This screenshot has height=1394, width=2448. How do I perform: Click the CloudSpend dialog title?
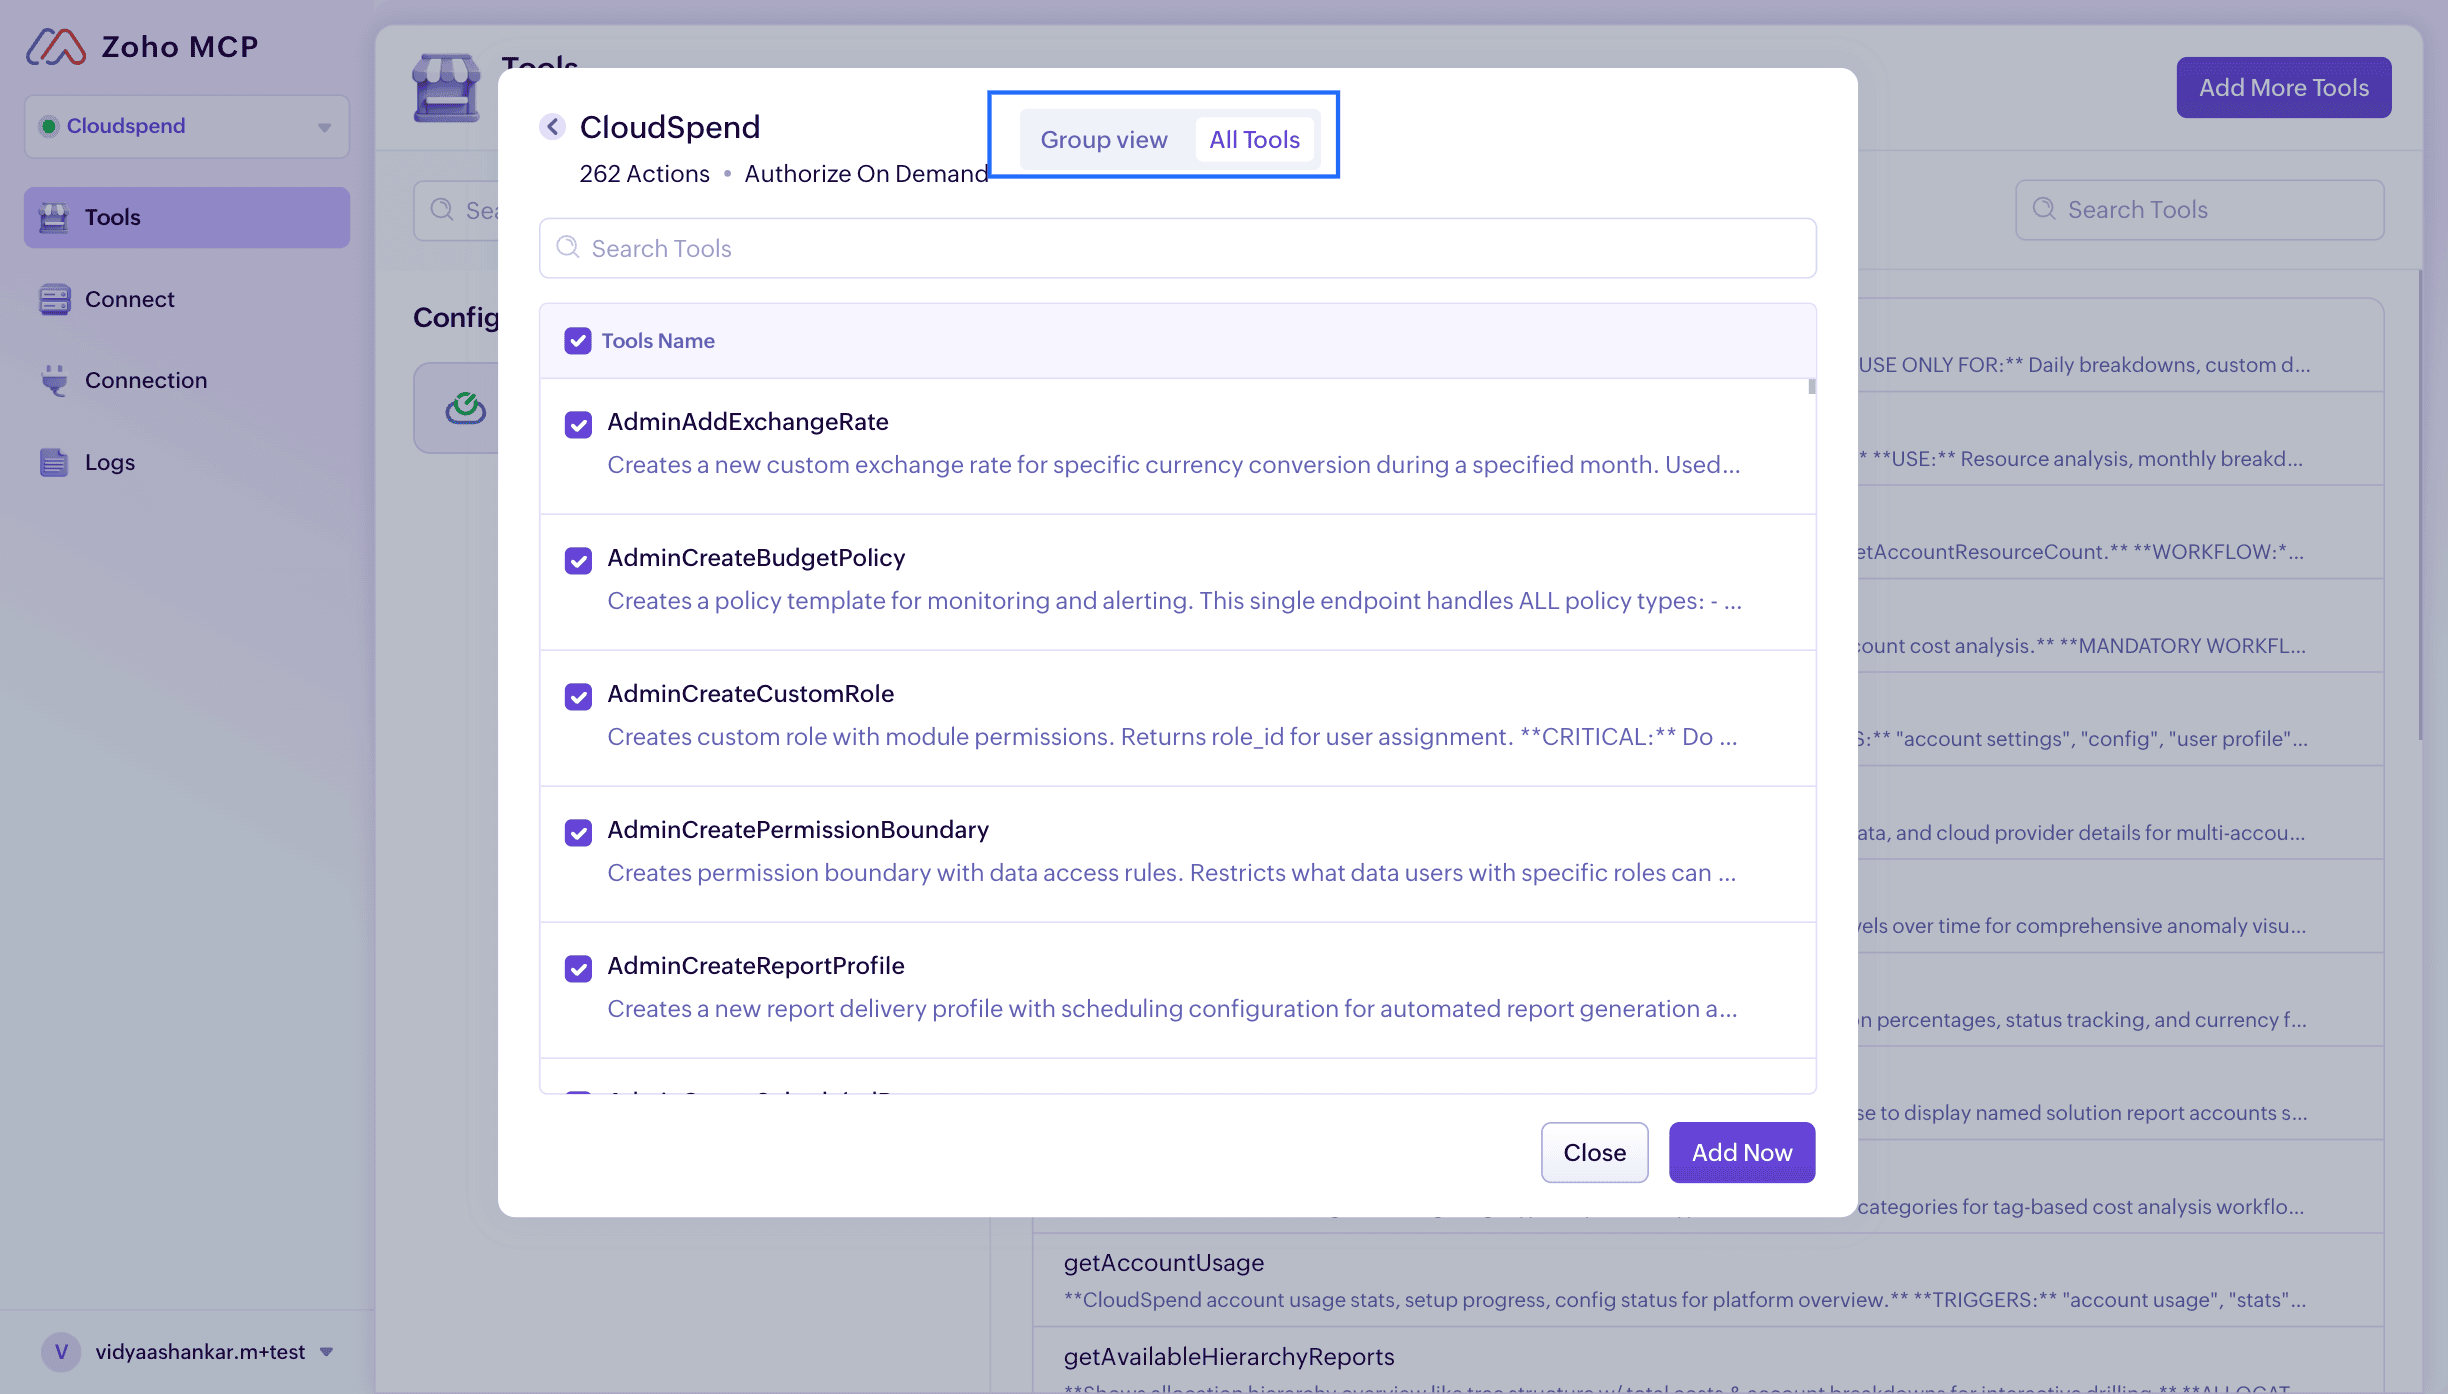click(x=670, y=127)
